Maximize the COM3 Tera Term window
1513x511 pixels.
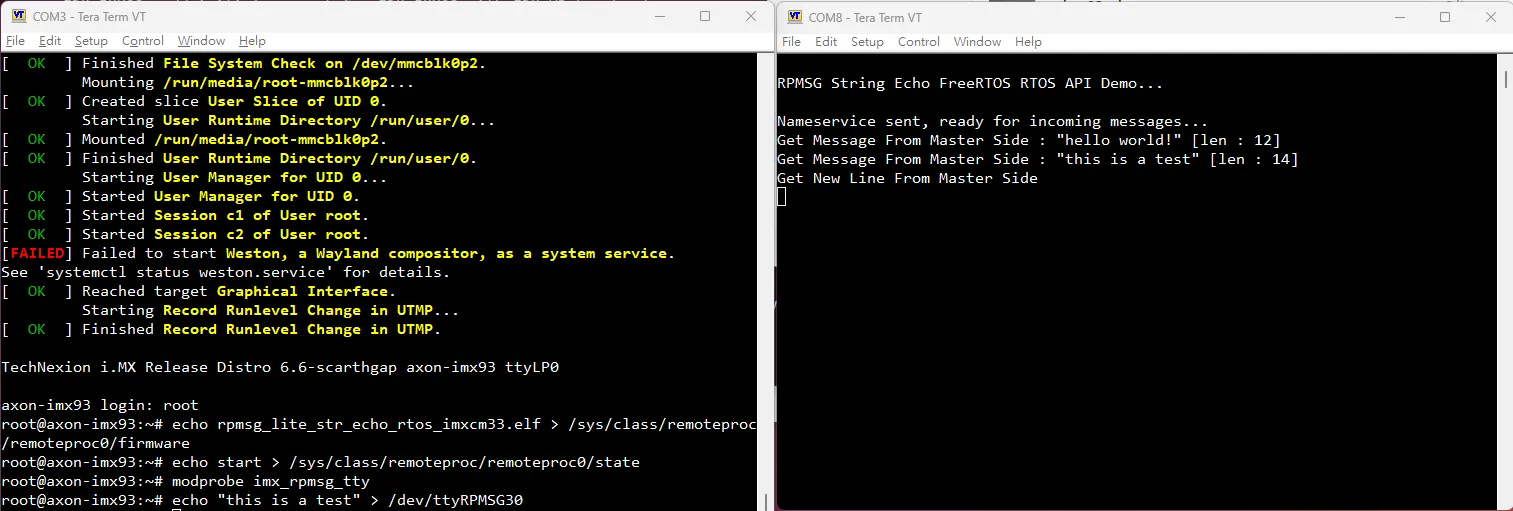coord(705,17)
